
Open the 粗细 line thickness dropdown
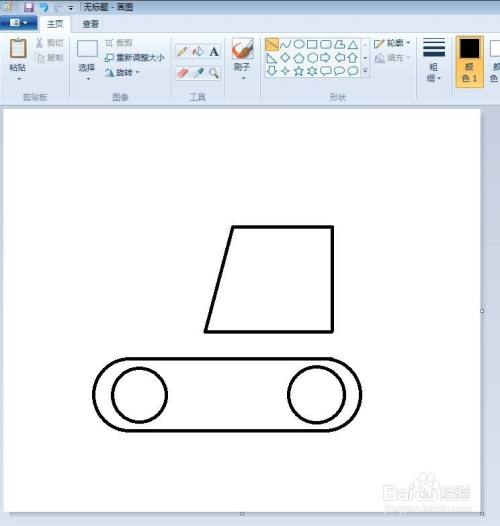(x=434, y=60)
